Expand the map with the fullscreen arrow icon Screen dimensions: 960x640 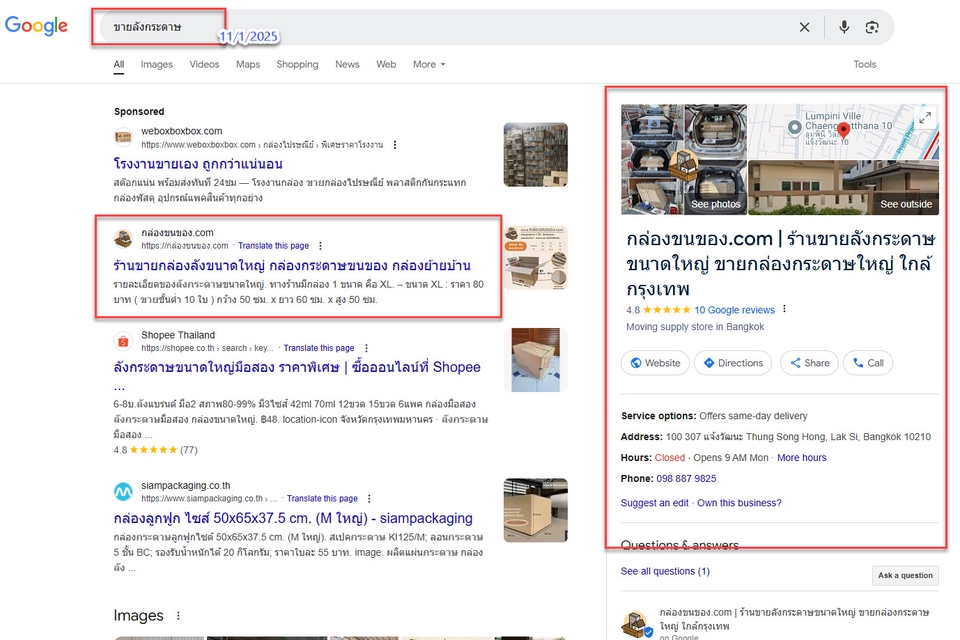[x=925, y=116]
